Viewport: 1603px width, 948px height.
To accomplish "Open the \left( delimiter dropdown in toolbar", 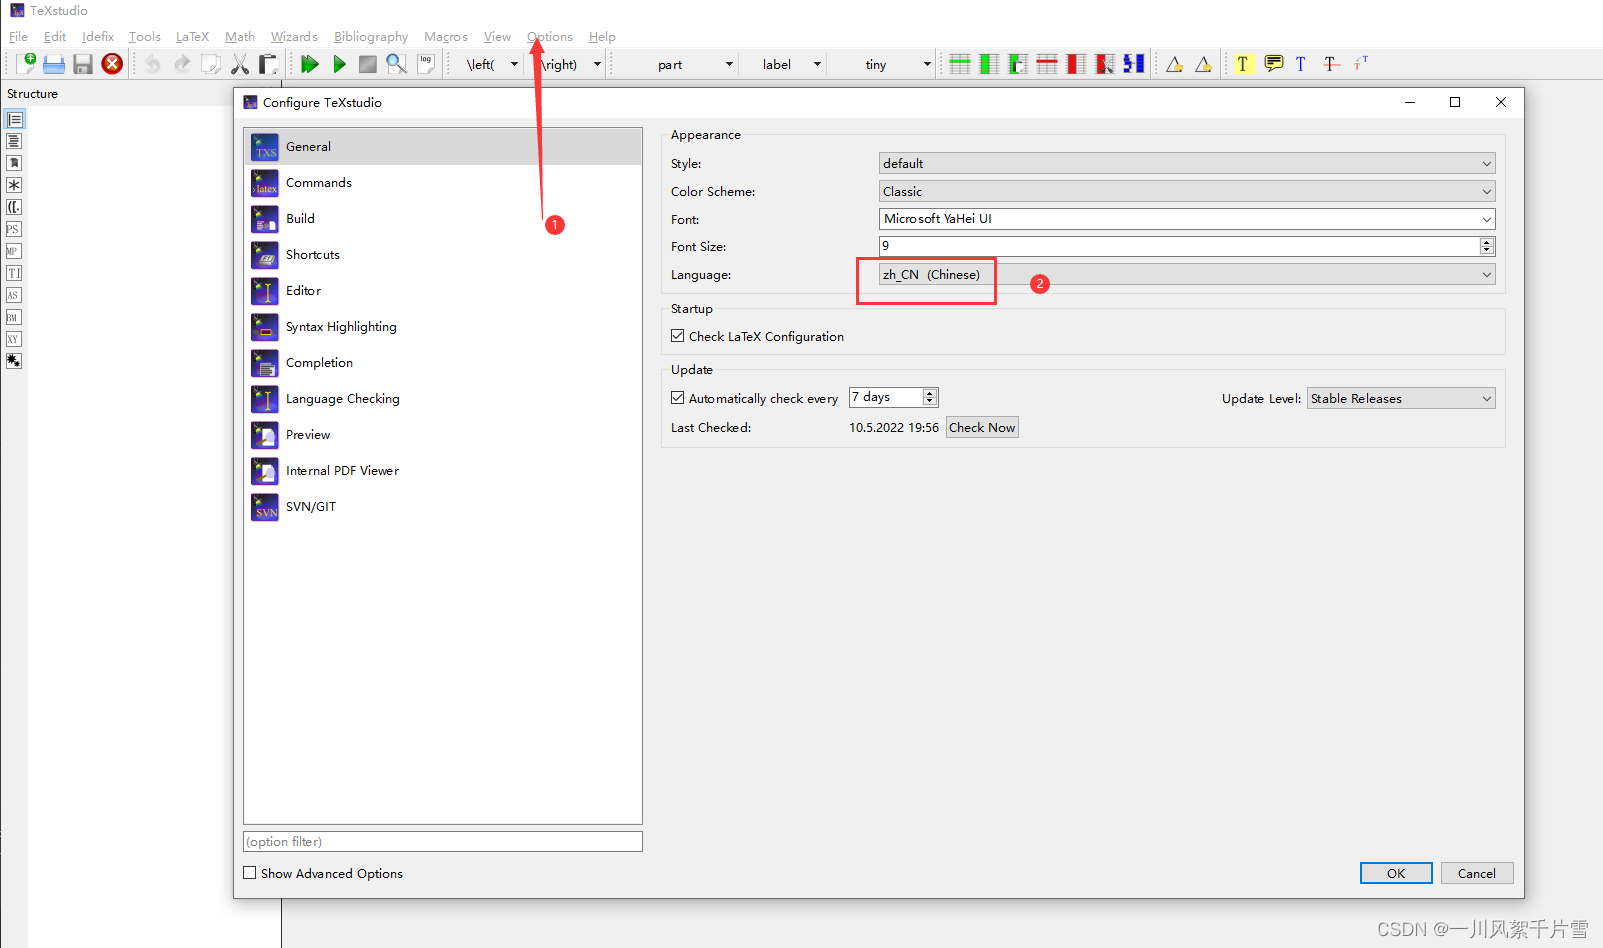I will point(492,64).
